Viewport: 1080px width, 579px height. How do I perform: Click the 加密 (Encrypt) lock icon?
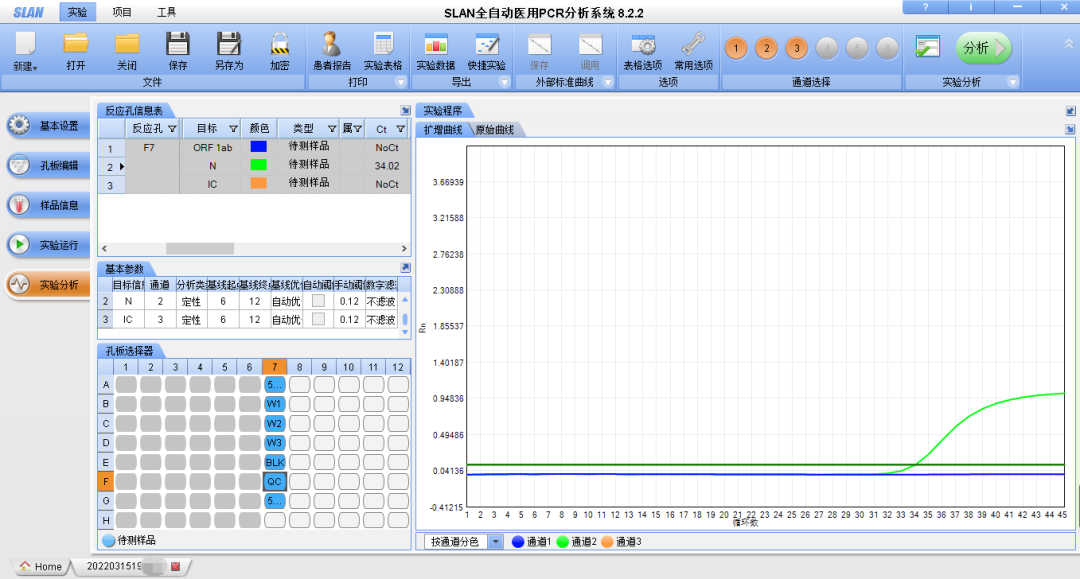[280, 44]
